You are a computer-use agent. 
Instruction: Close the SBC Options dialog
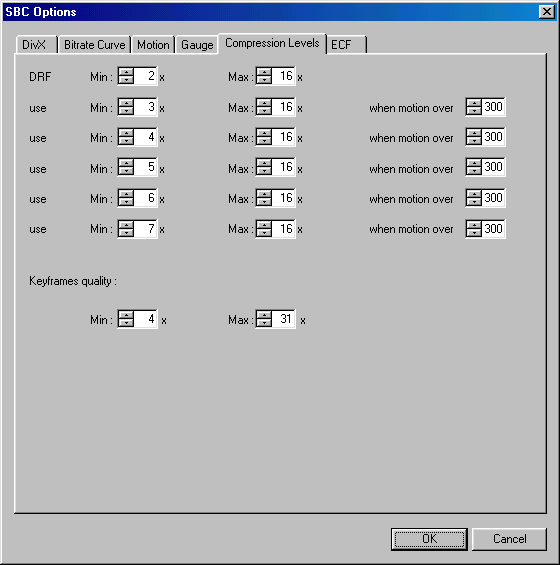(x=547, y=12)
